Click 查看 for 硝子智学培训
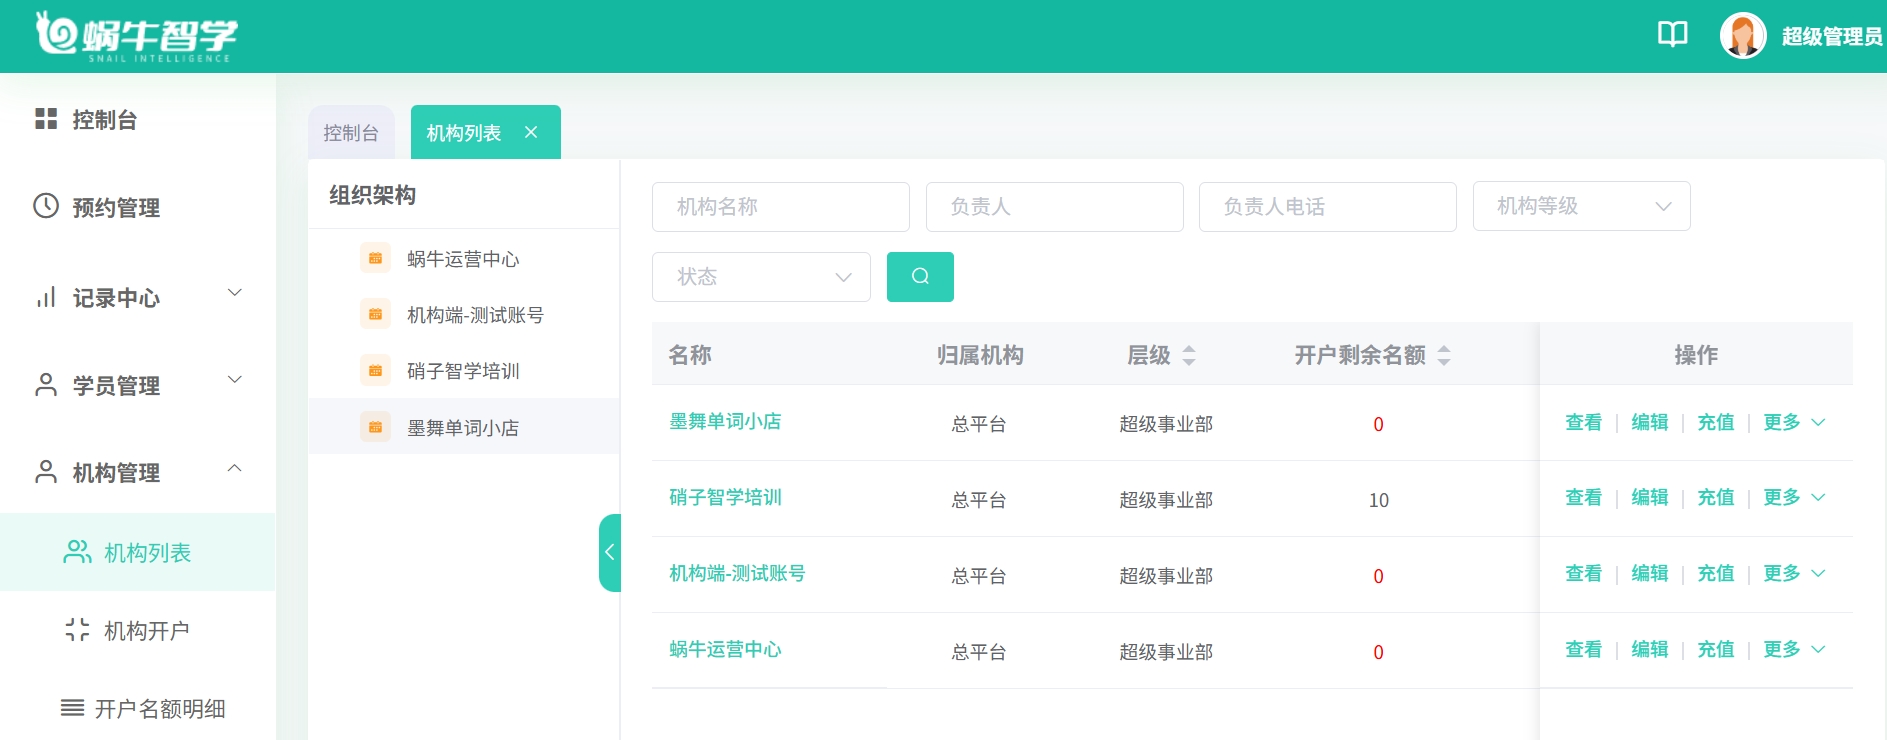The height and width of the screenshot is (740, 1887). [1583, 497]
